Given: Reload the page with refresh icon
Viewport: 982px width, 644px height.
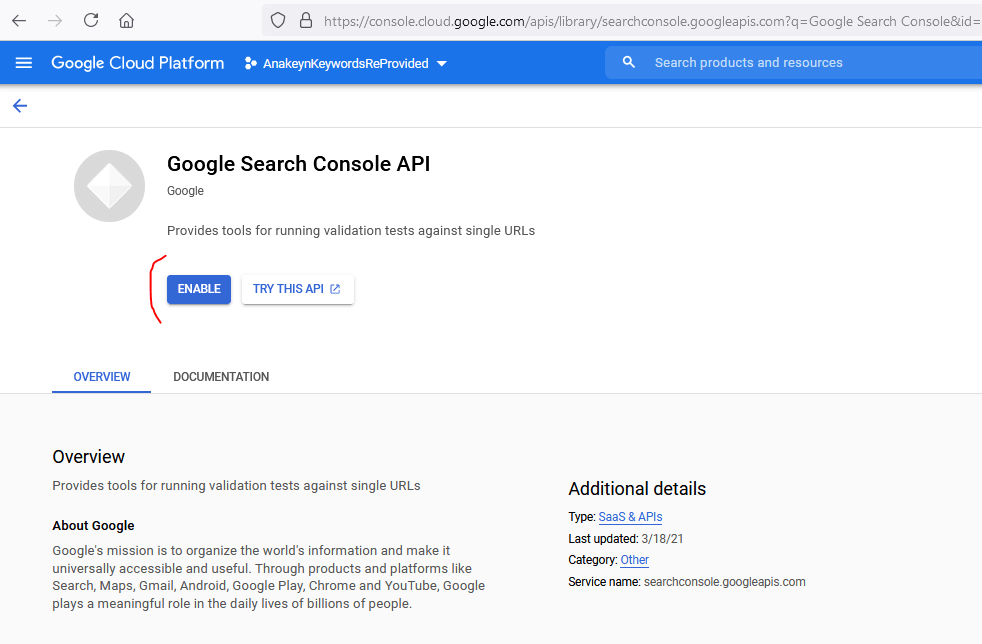Looking at the screenshot, I should [x=91, y=20].
